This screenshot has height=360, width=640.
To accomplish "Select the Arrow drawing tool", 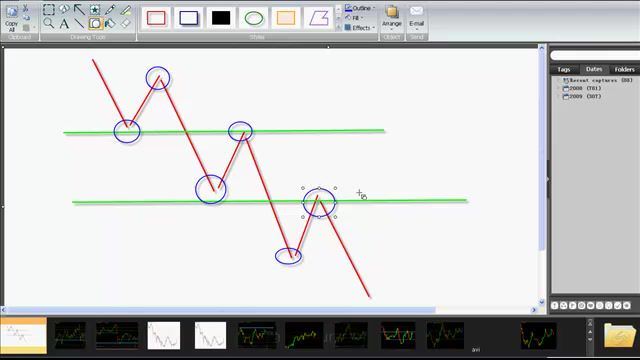I will (x=79, y=9).
